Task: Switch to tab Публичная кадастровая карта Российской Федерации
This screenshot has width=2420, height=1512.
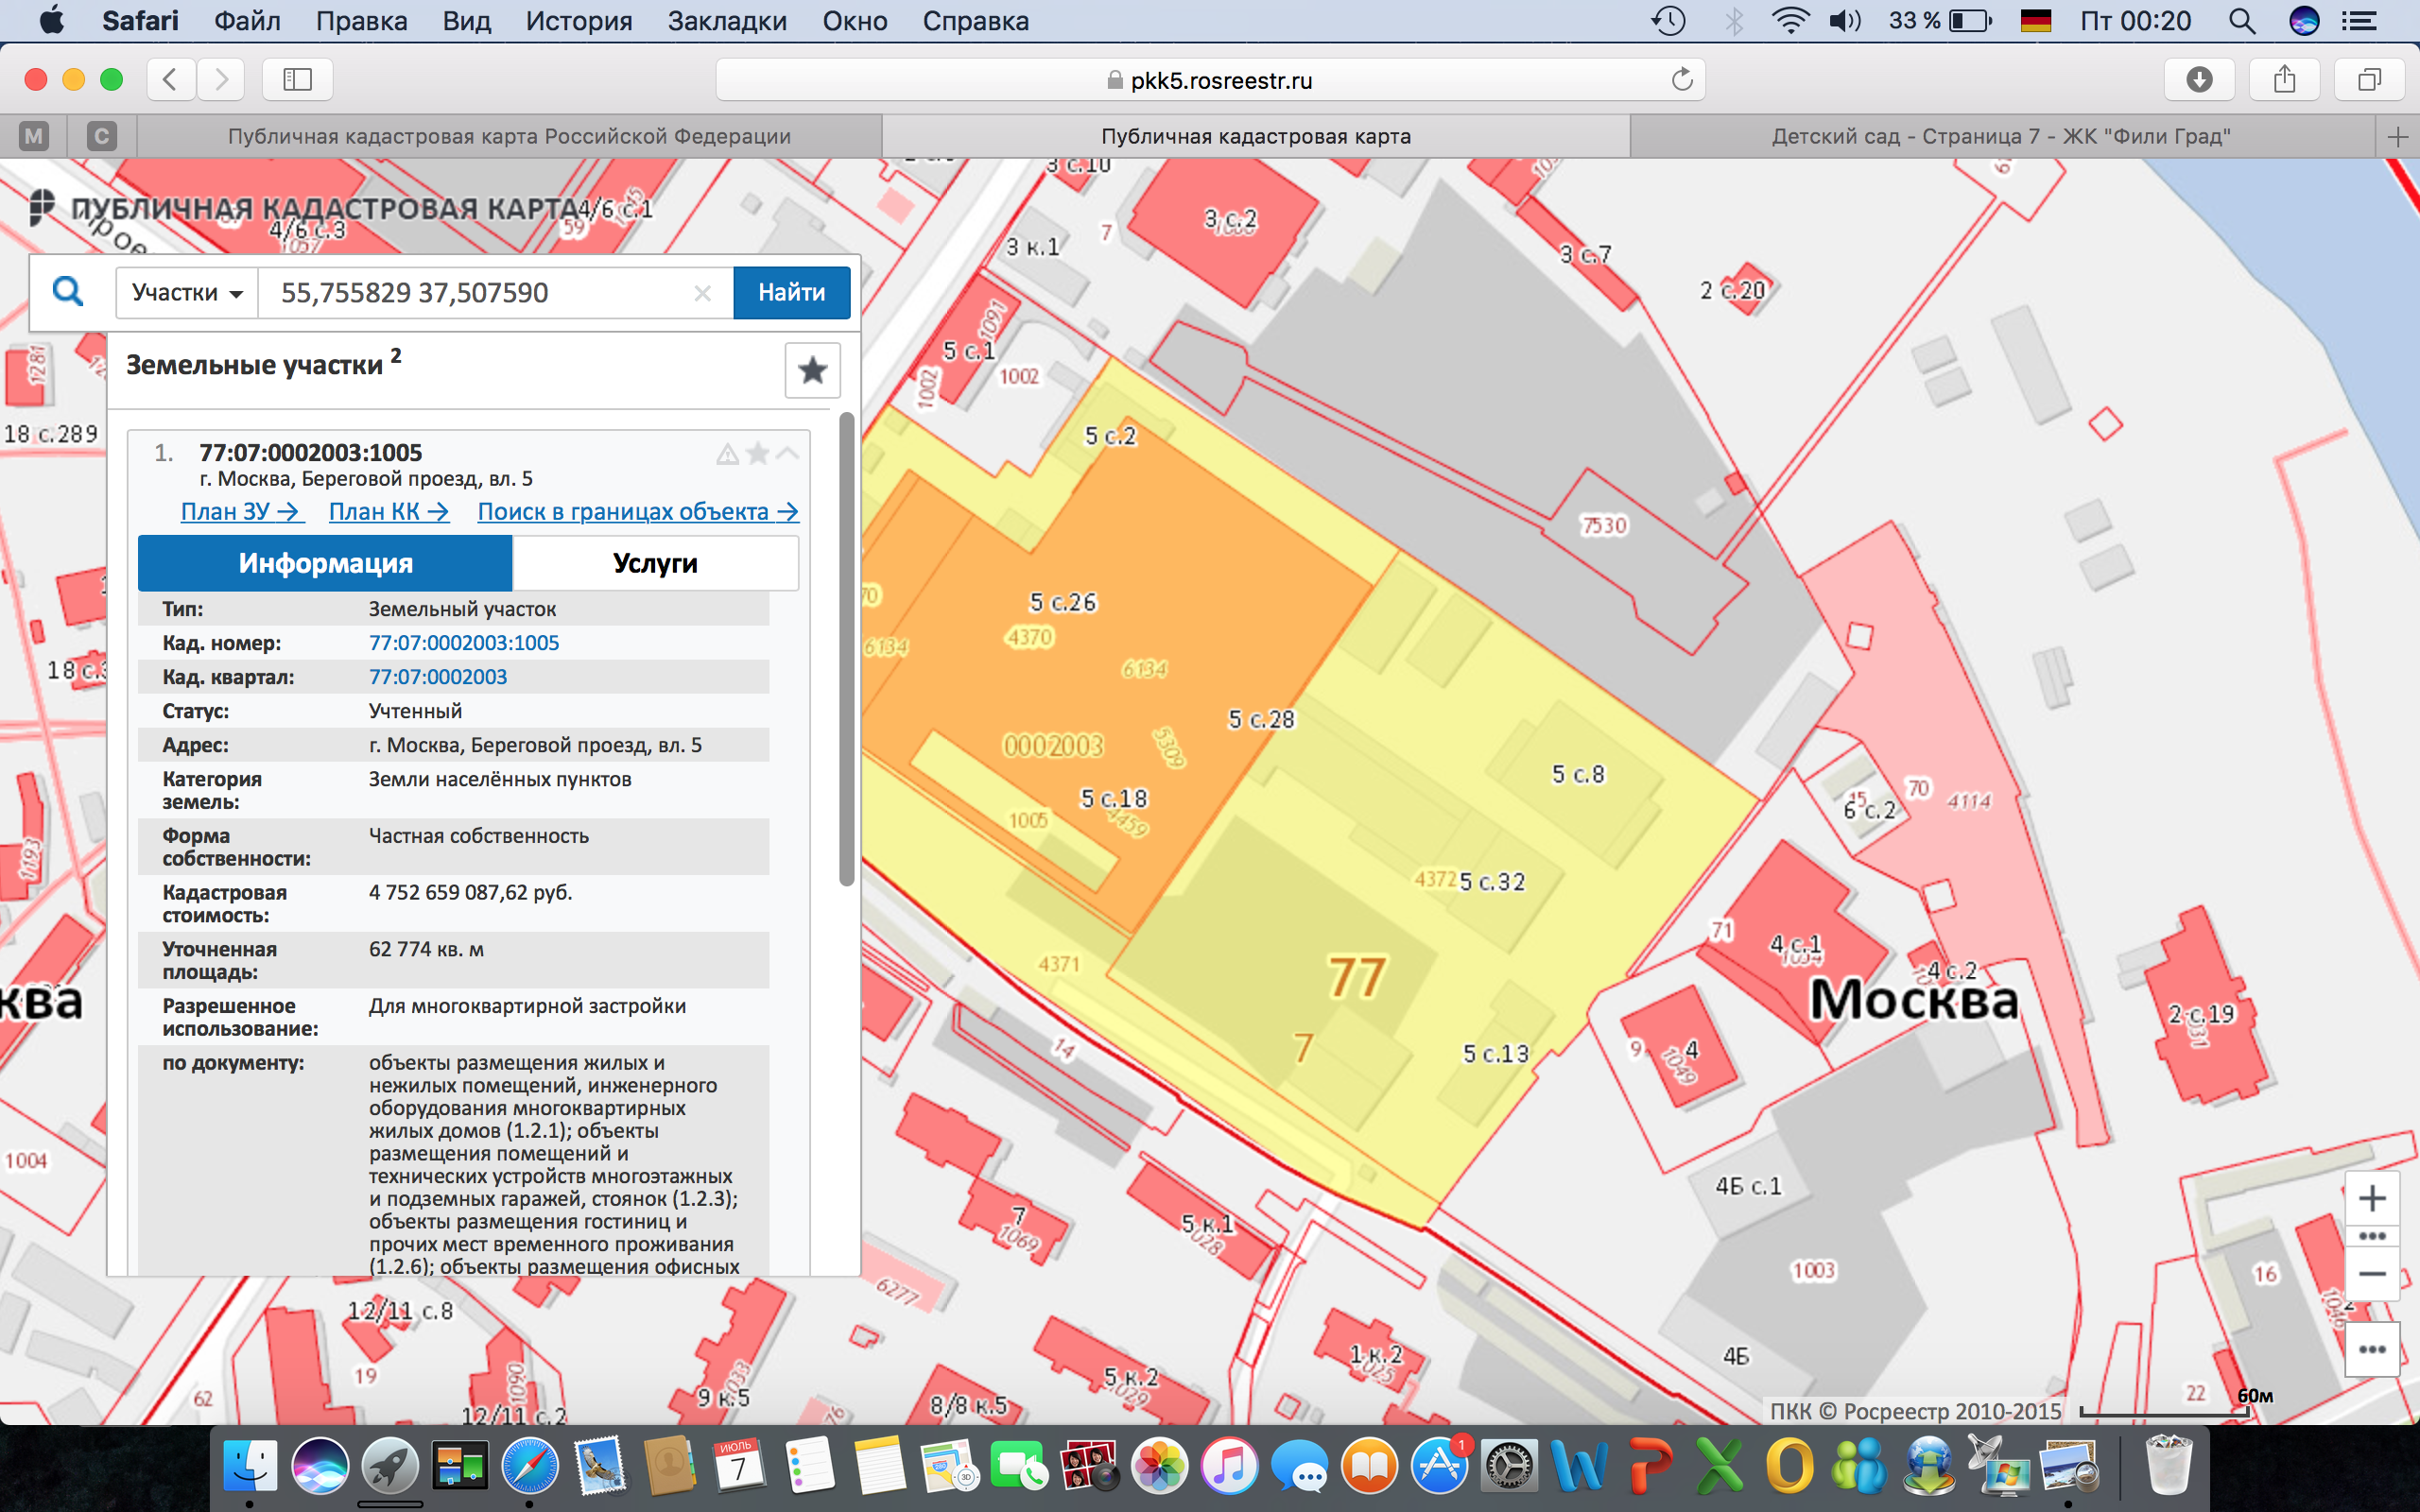Action: (x=509, y=136)
